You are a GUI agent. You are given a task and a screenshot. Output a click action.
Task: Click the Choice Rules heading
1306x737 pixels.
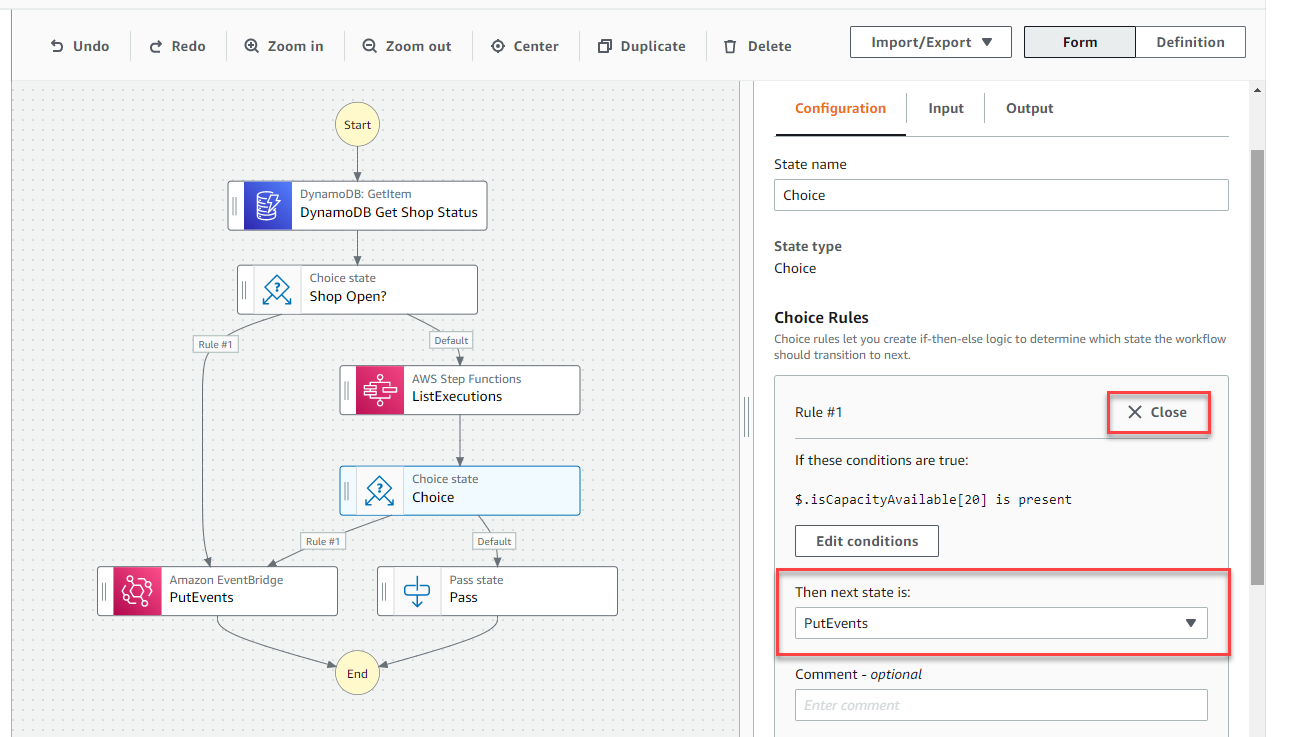[821, 318]
